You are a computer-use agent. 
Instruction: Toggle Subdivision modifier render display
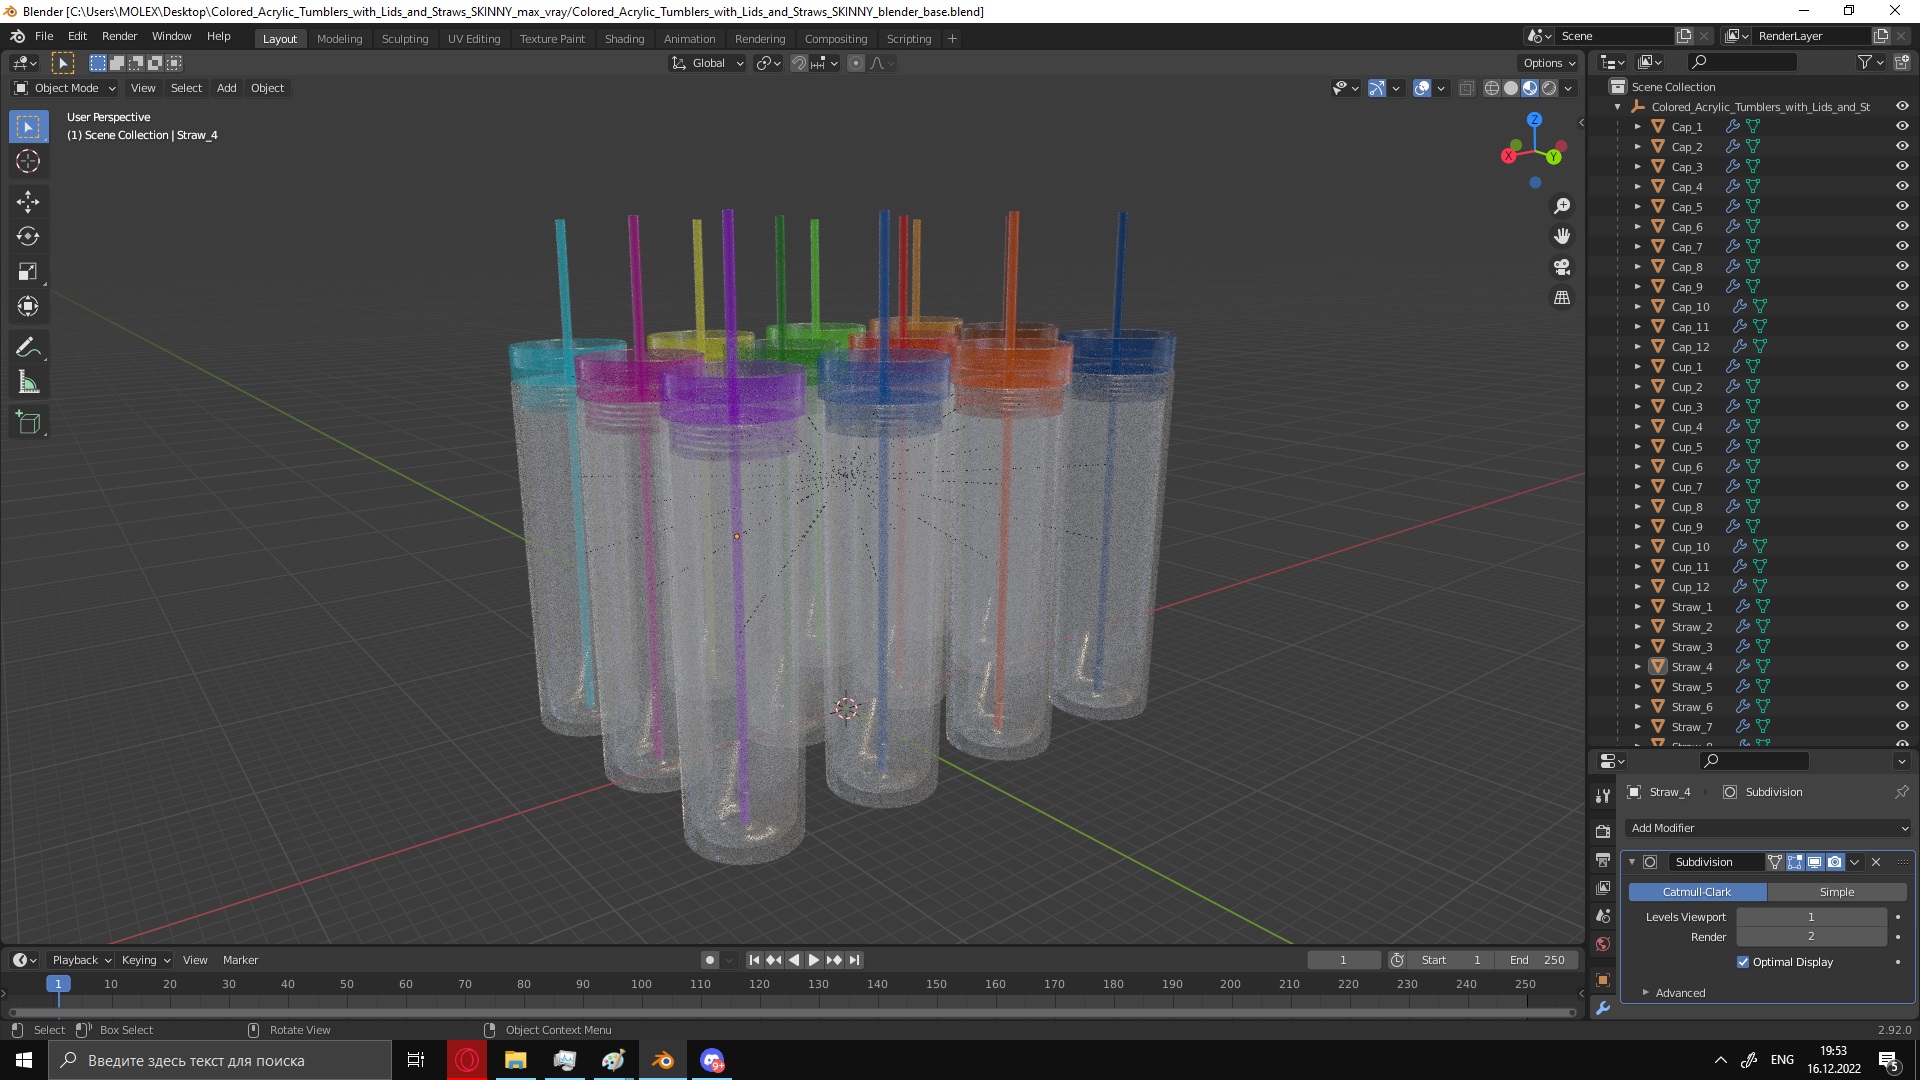(x=1835, y=862)
